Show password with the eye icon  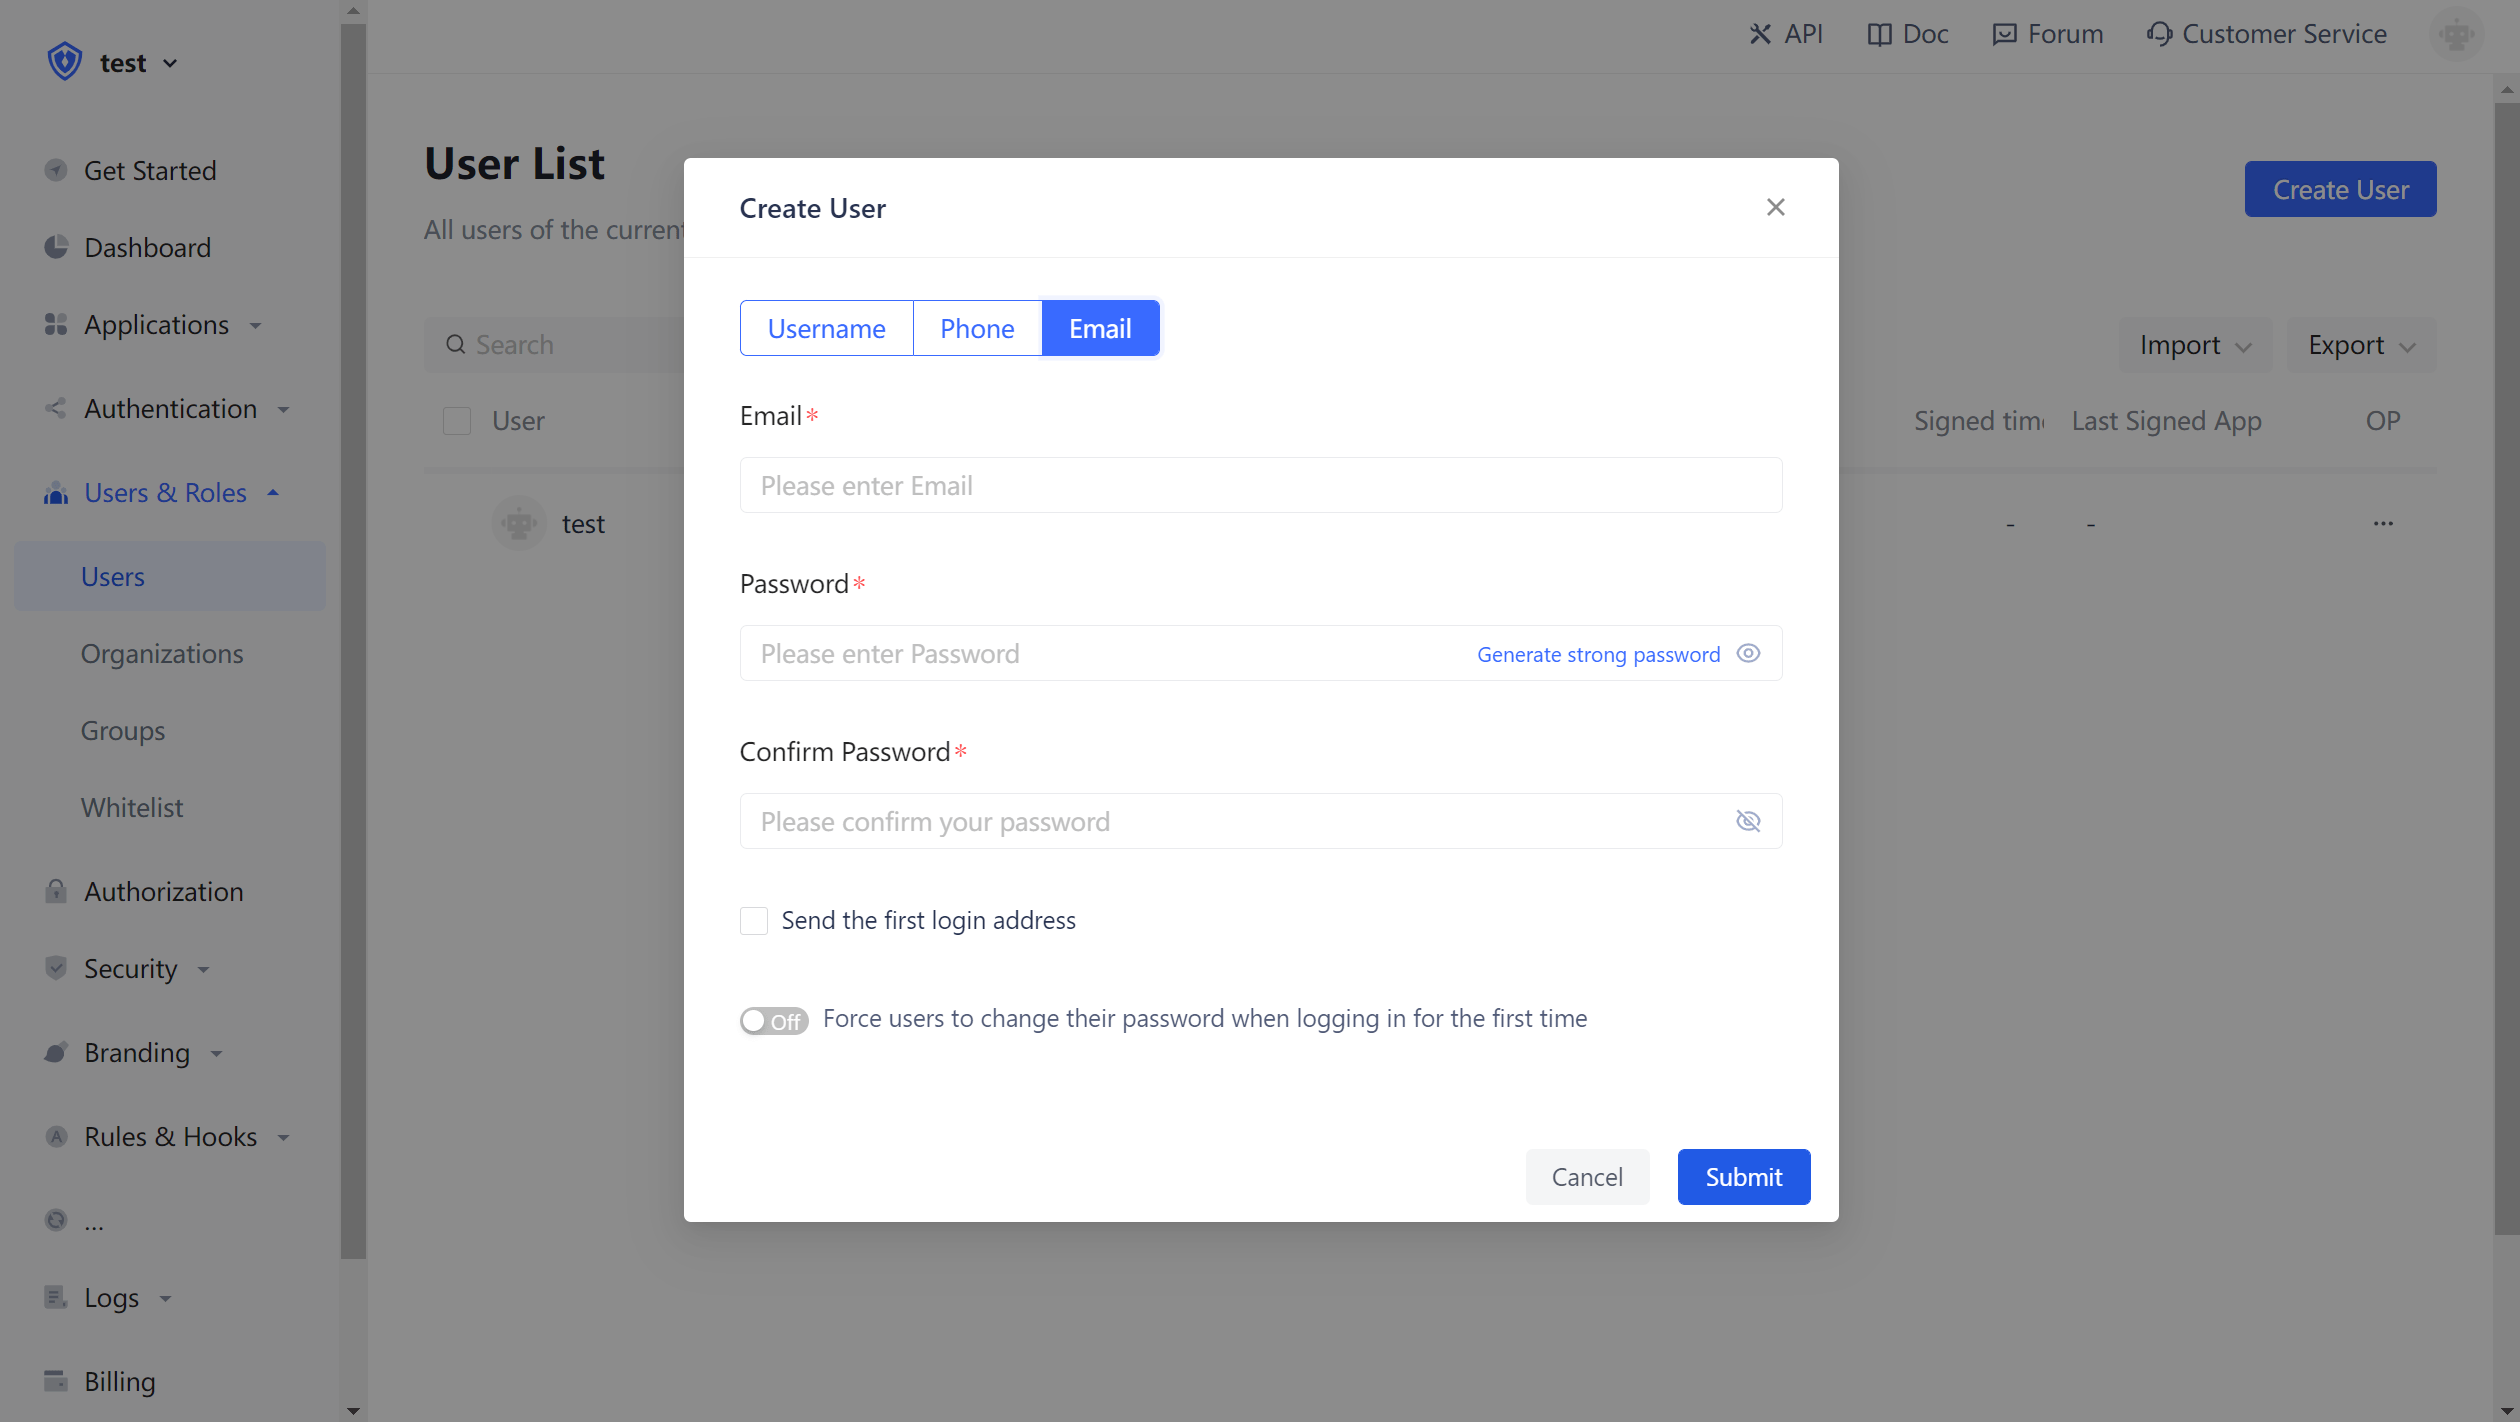click(x=1748, y=653)
